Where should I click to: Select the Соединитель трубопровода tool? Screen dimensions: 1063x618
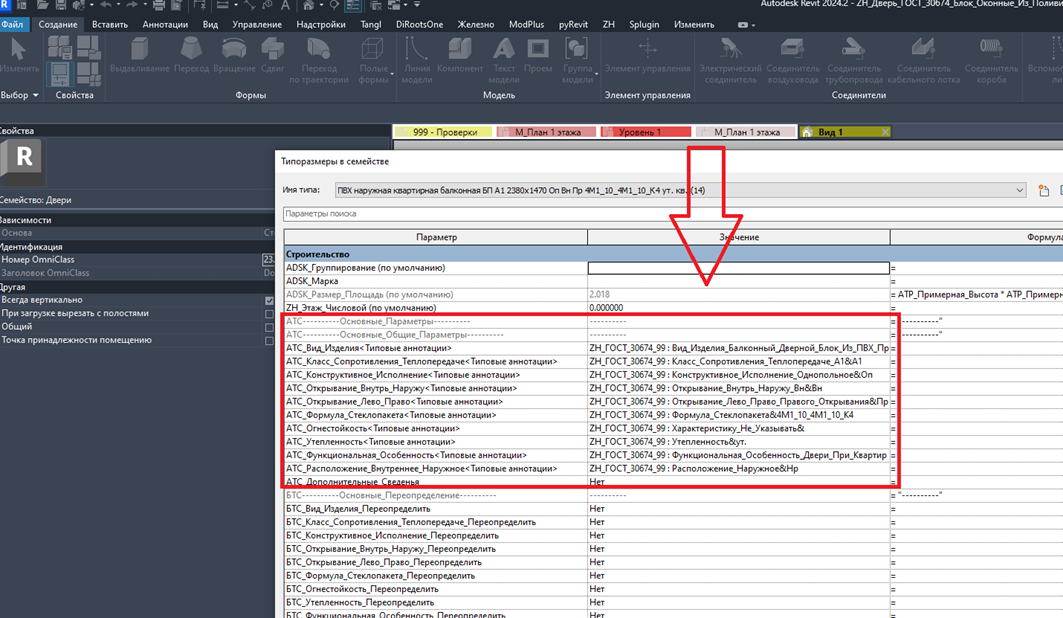(854, 60)
